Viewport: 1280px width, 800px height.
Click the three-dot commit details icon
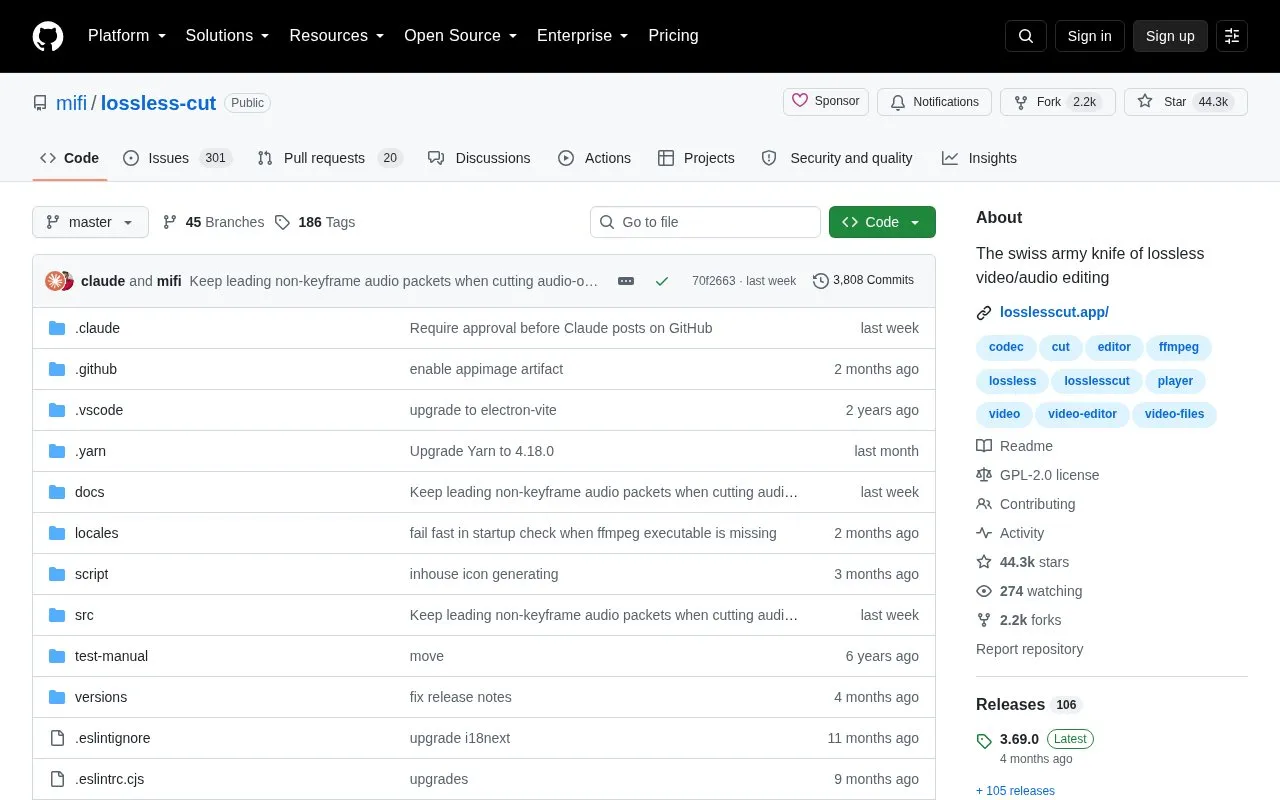click(626, 281)
